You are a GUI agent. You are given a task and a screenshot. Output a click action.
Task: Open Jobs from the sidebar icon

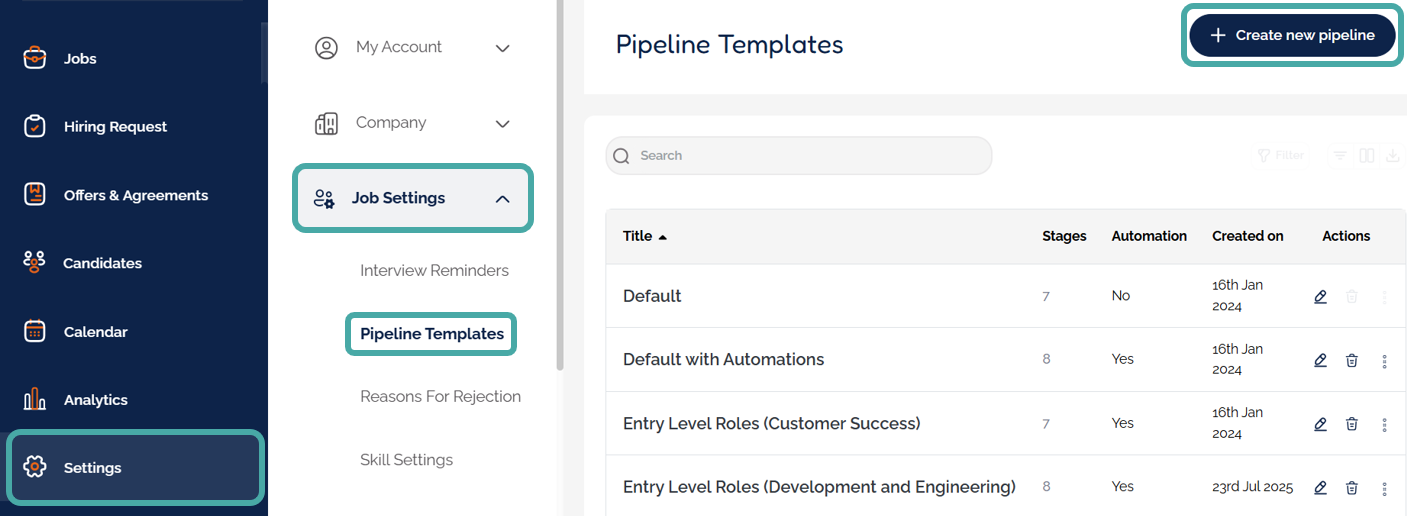pyautogui.click(x=35, y=58)
